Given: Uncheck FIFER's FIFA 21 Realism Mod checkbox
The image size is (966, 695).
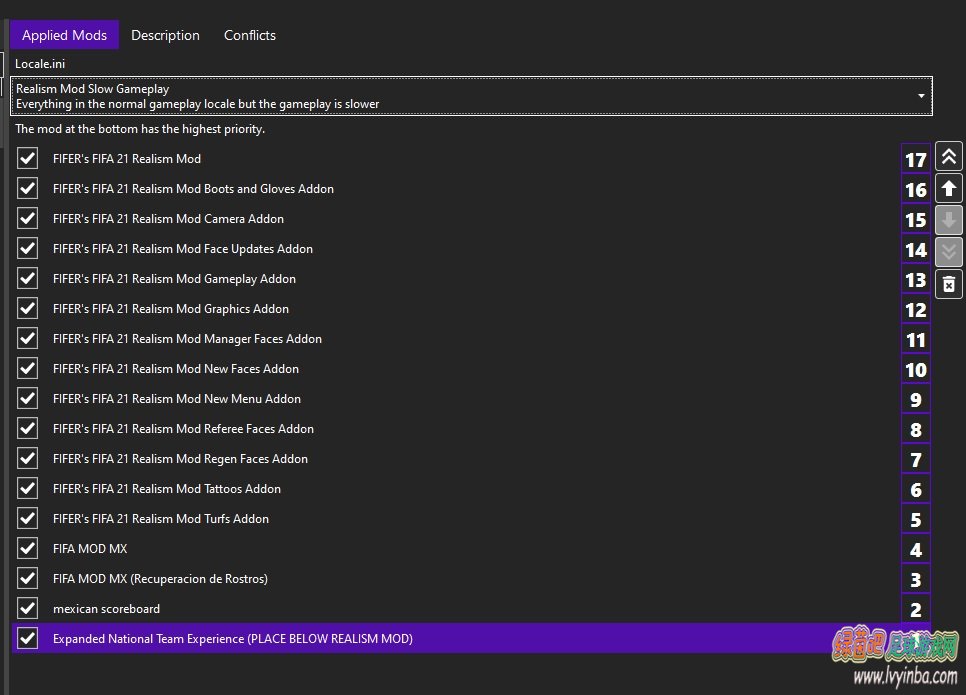Looking at the screenshot, I should [x=28, y=158].
